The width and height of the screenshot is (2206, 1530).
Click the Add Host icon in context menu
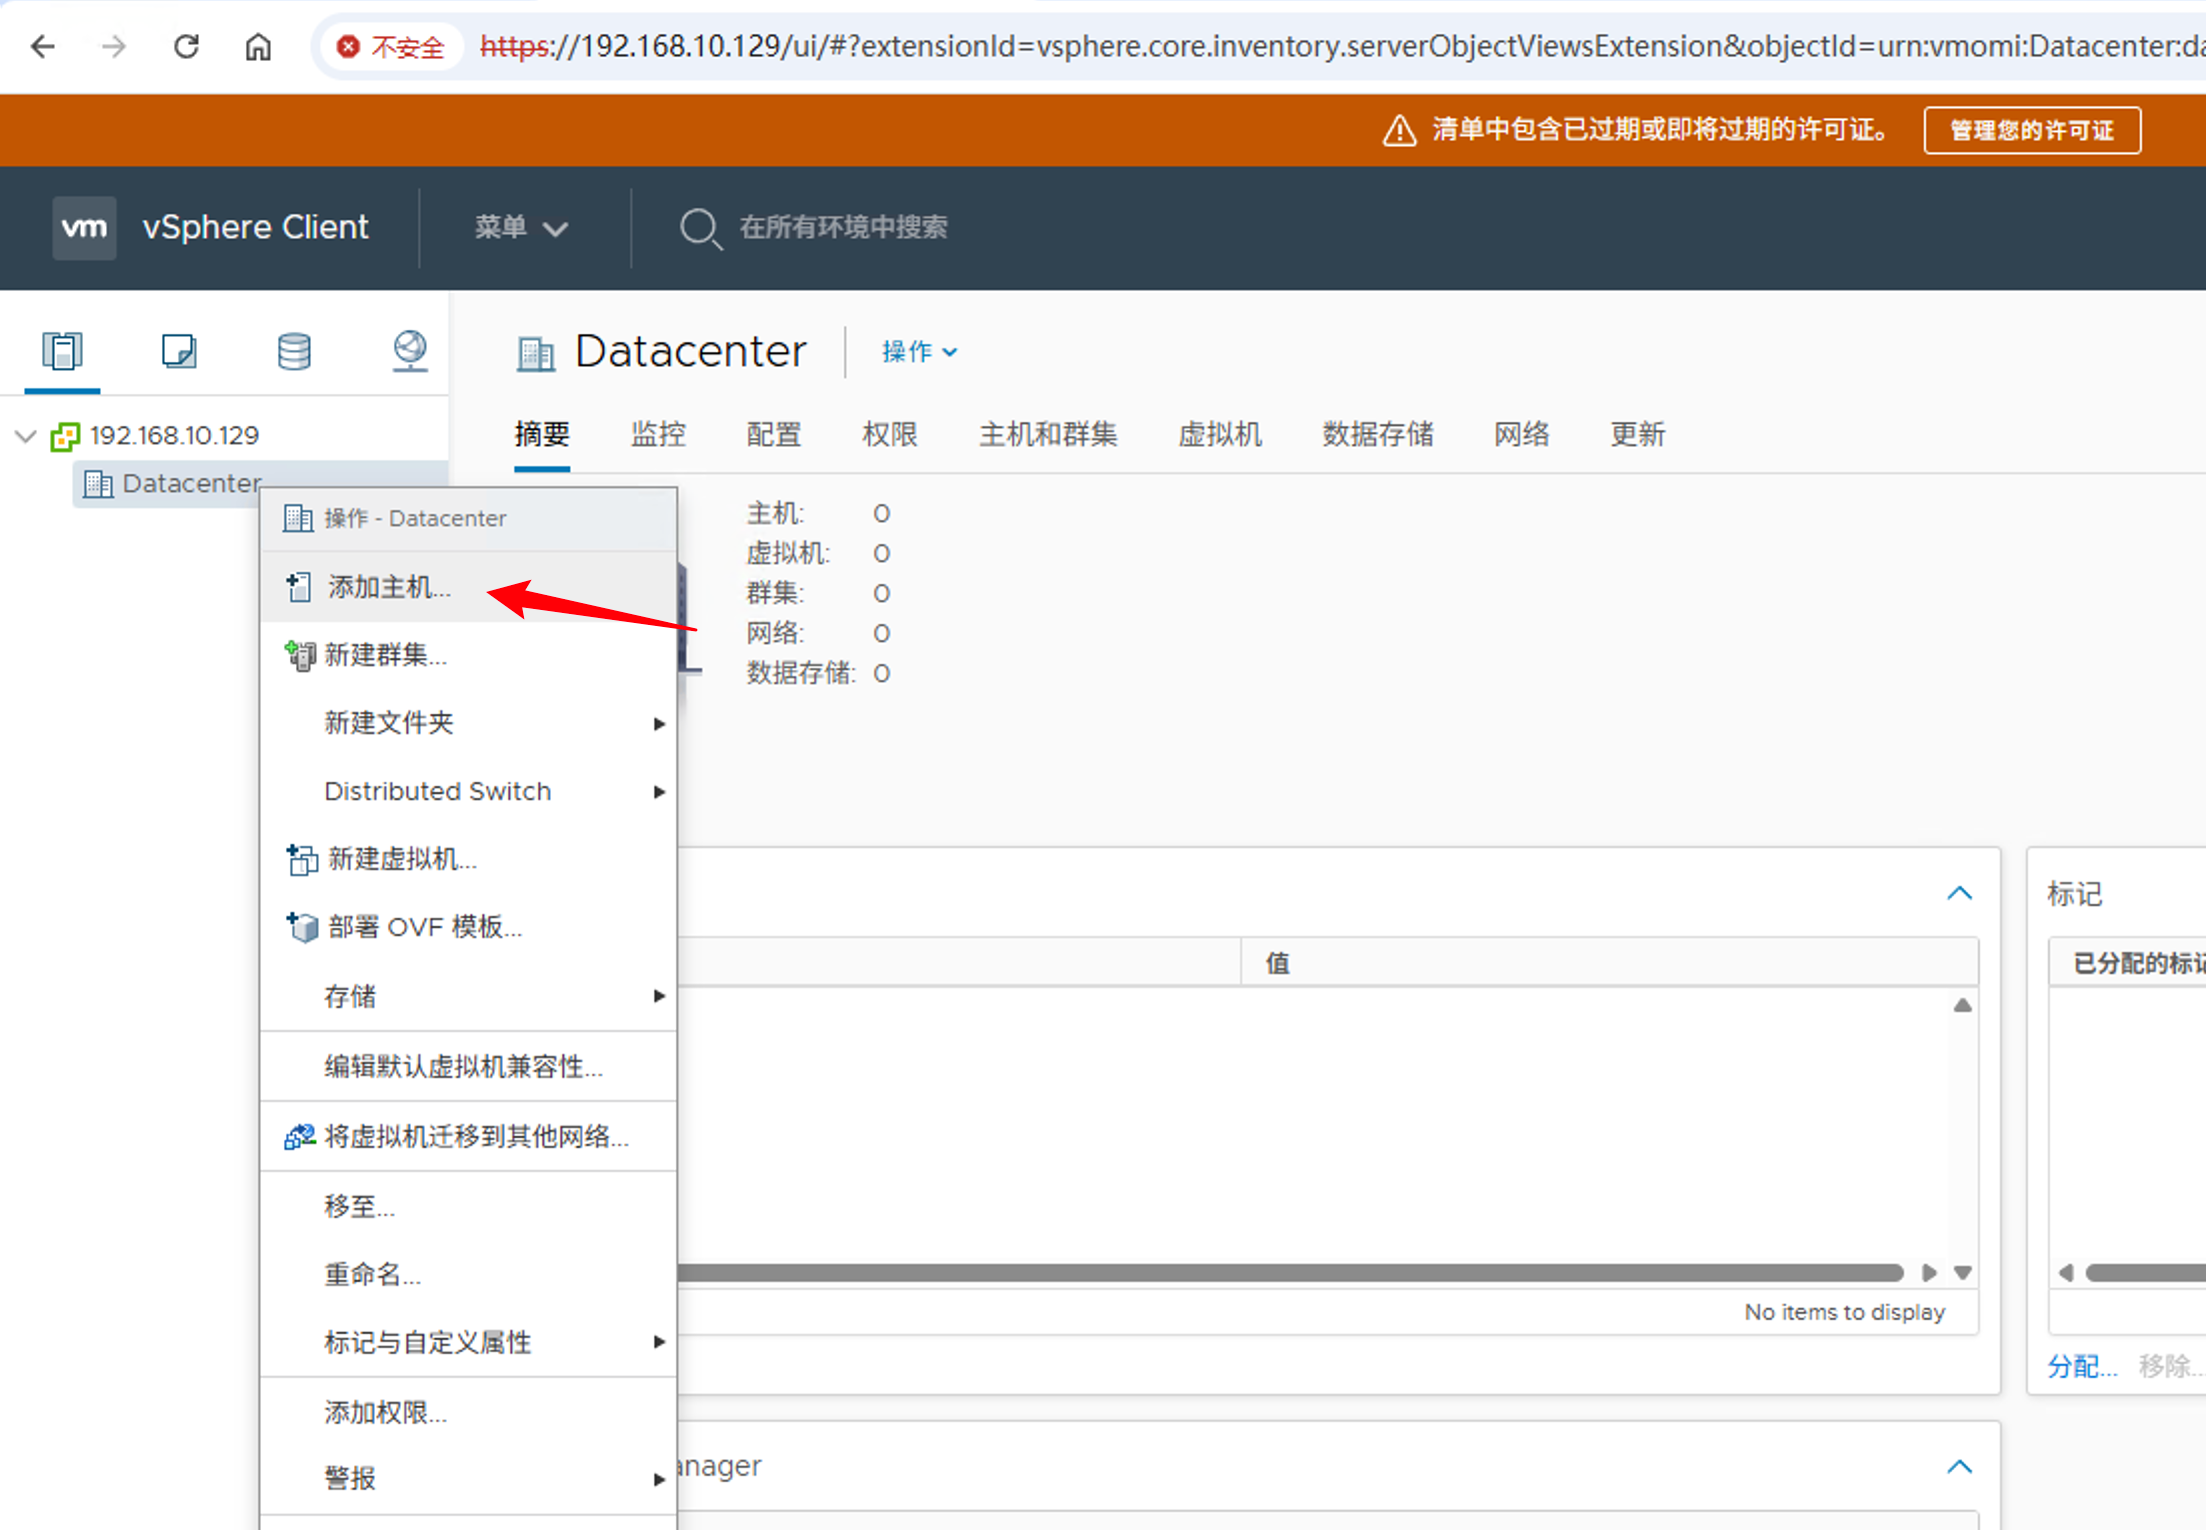click(298, 587)
